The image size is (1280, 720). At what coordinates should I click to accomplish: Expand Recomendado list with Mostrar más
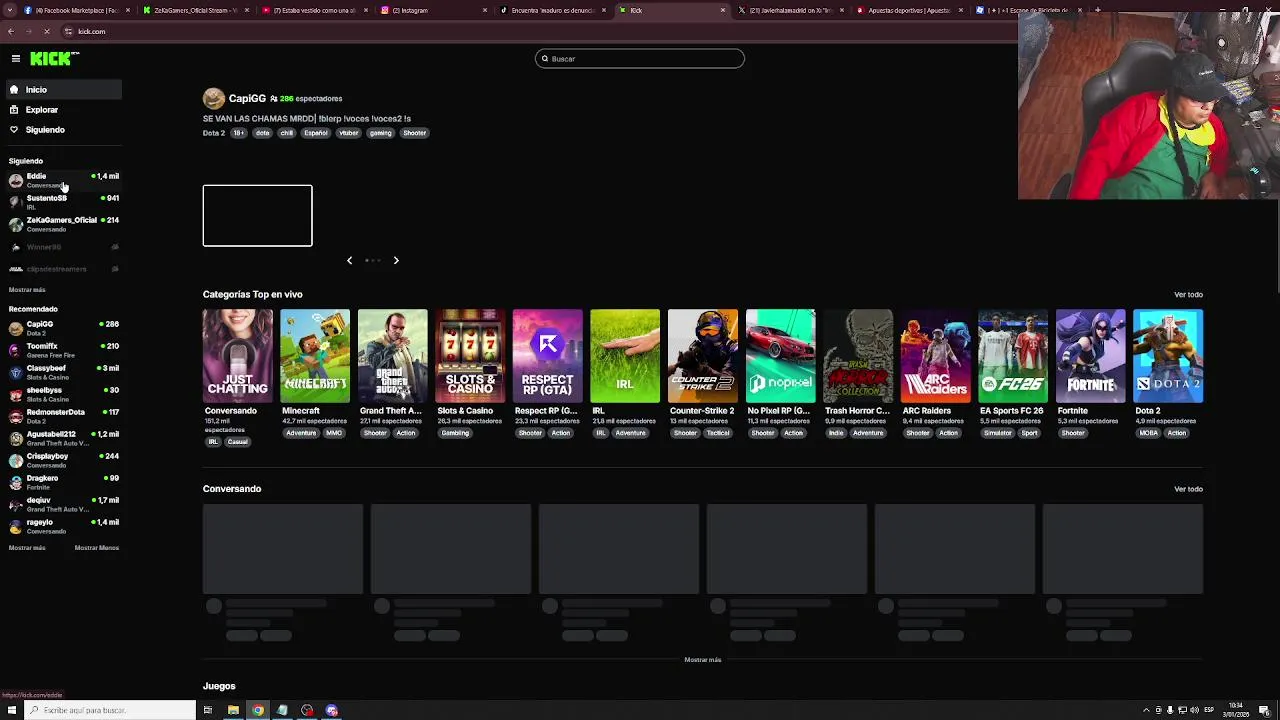27,548
